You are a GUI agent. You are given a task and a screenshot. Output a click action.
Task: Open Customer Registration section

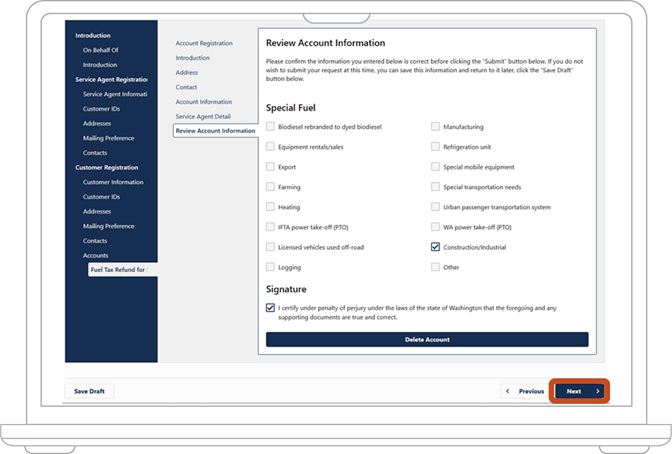pos(106,168)
